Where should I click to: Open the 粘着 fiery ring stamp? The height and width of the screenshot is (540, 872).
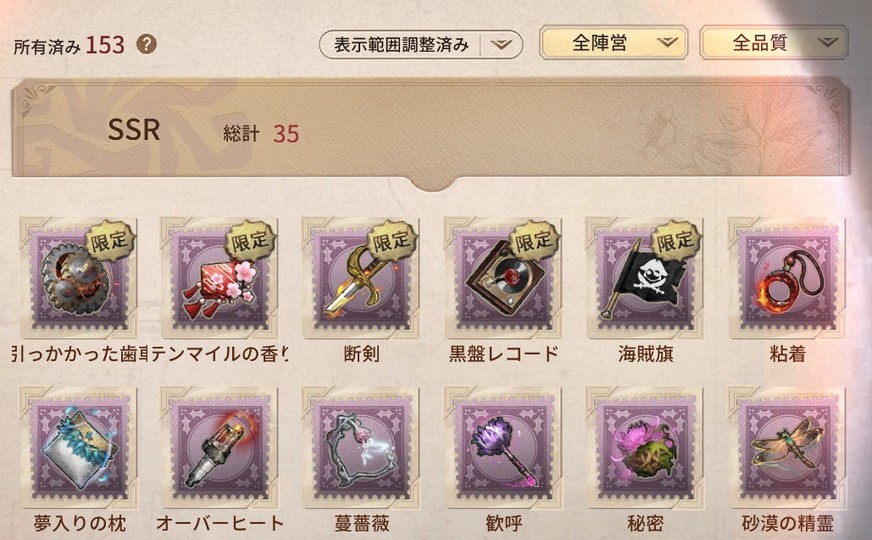[787, 278]
